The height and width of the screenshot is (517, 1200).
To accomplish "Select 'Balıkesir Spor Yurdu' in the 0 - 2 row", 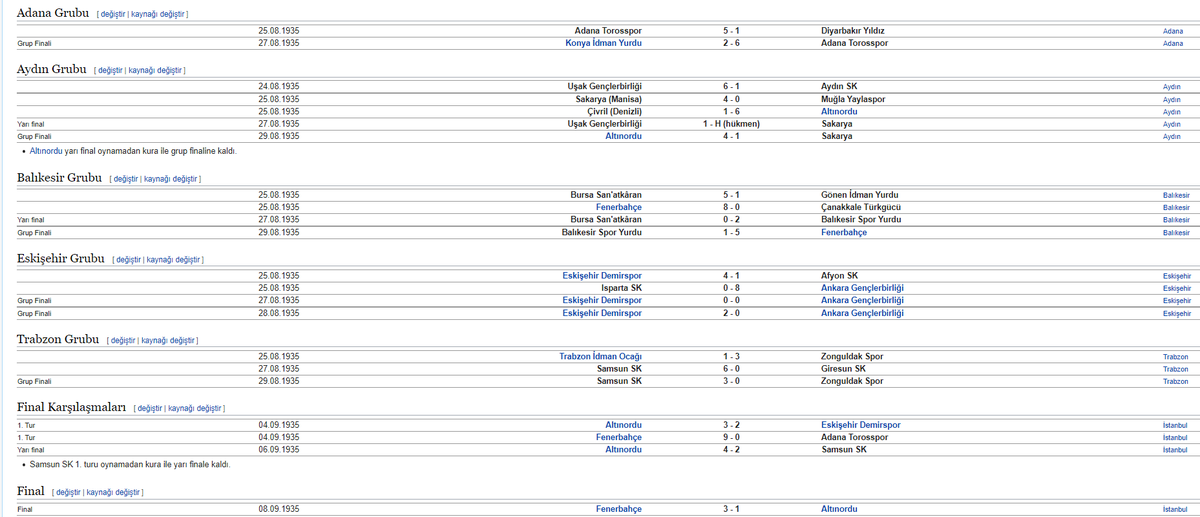I will click(x=861, y=219).
